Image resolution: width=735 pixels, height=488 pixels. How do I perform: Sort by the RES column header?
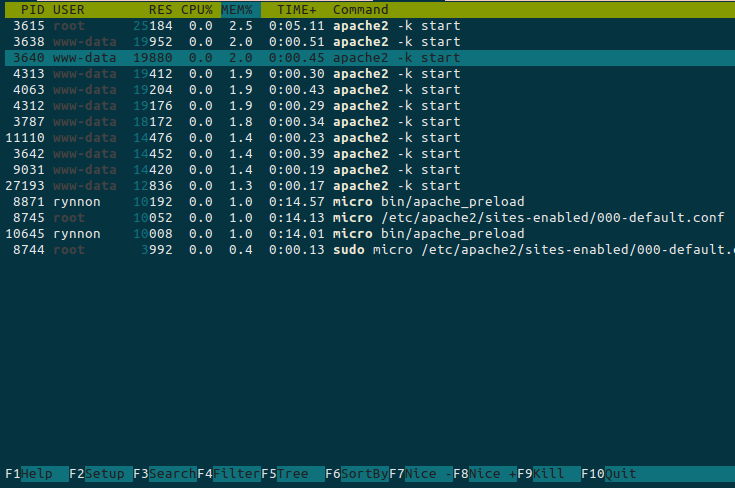(x=160, y=9)
